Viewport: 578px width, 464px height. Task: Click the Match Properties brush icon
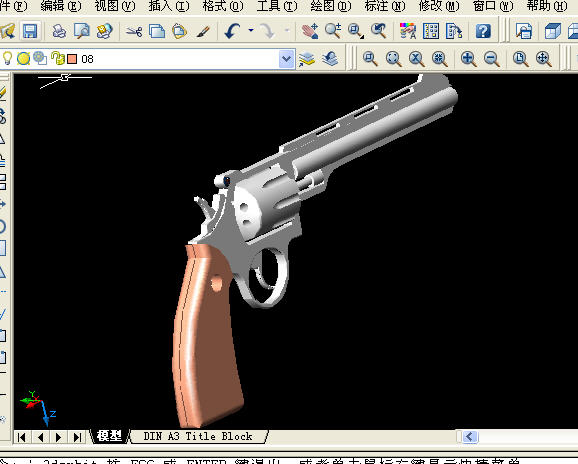203,31
